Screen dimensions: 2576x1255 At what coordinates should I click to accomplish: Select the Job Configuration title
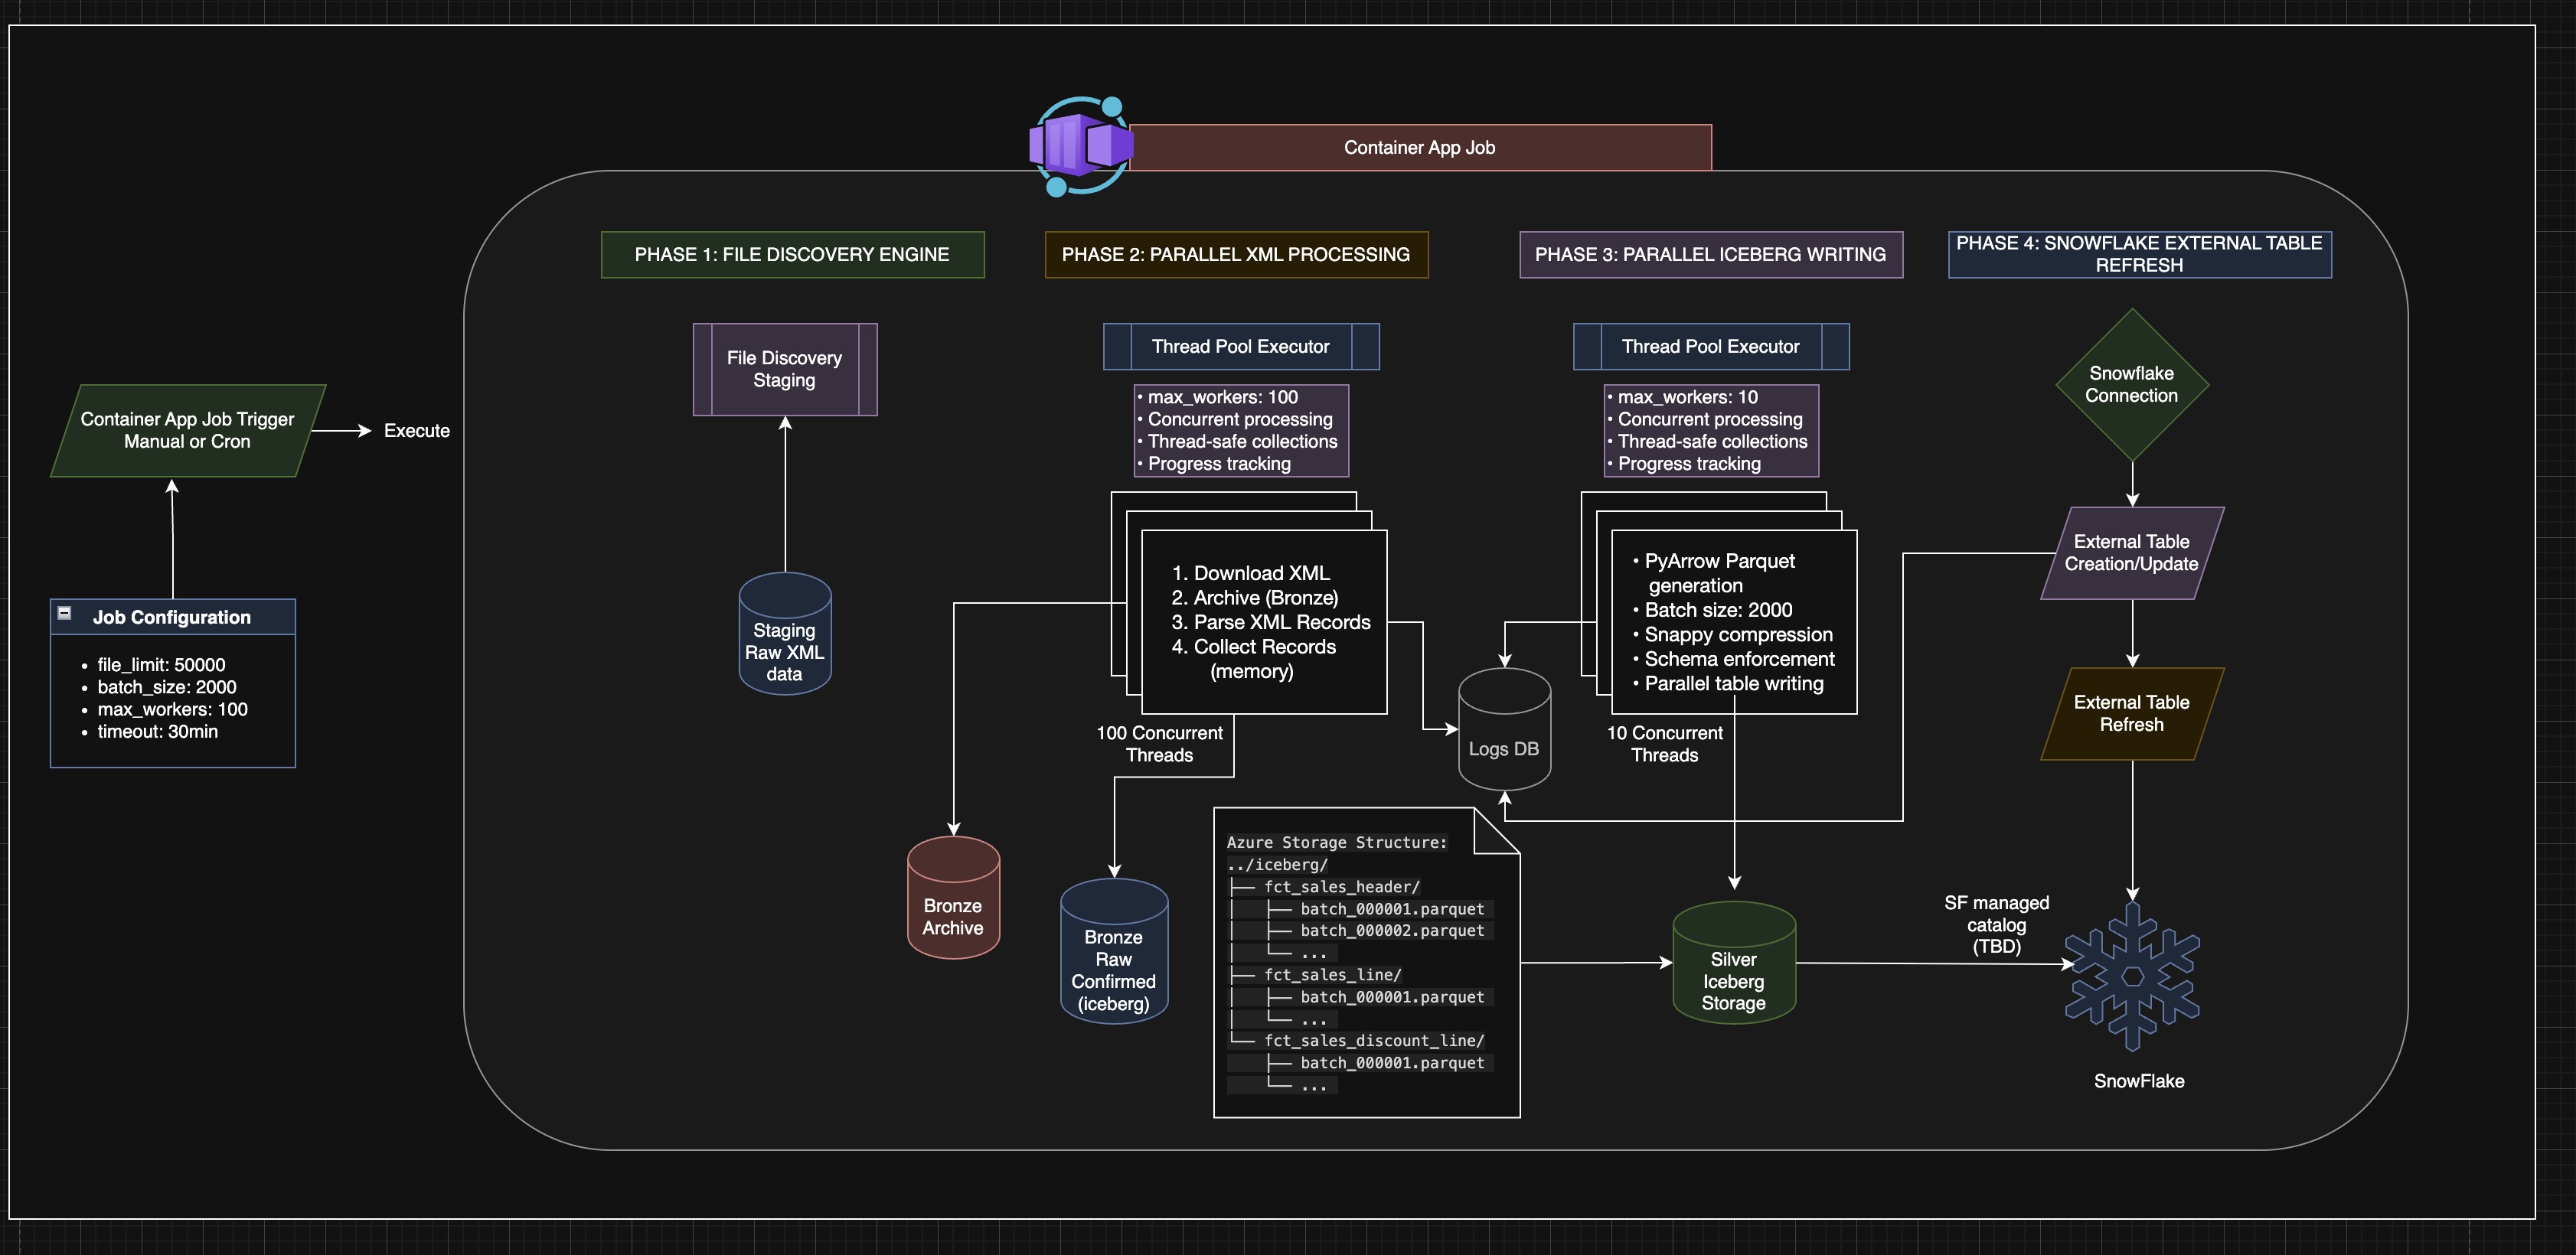(172, 617)
